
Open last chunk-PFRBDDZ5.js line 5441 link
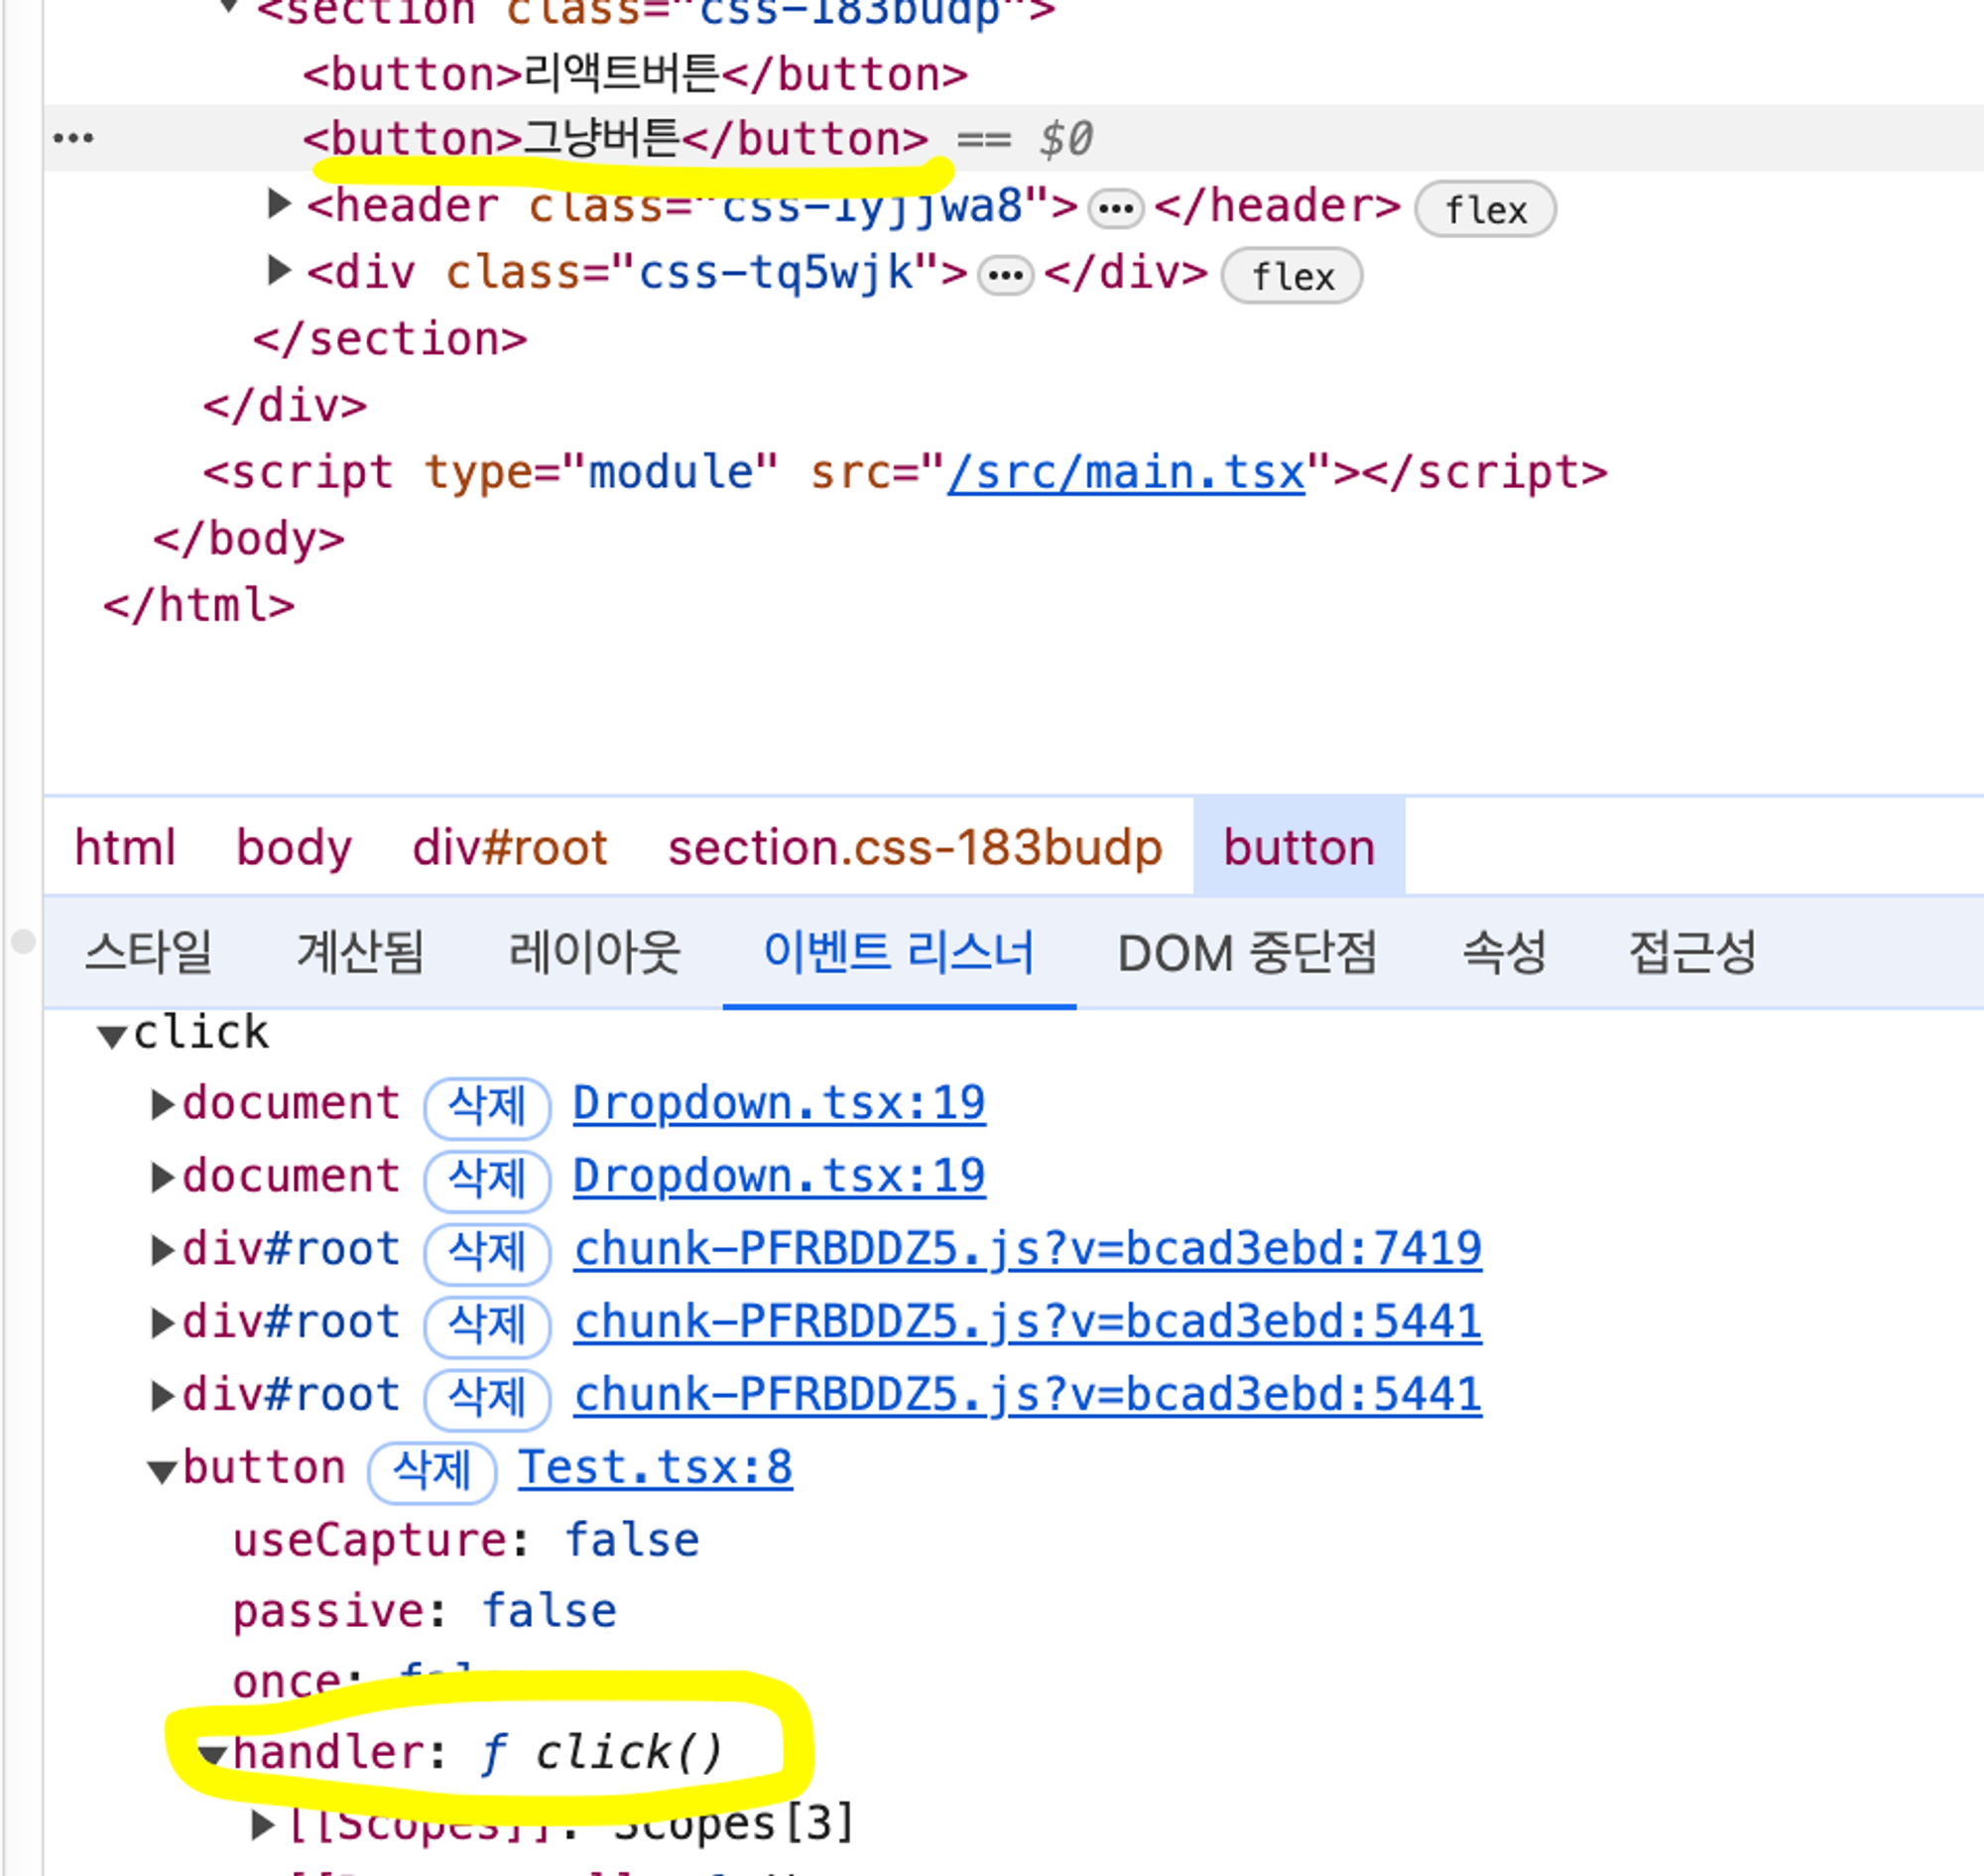1027,1396
